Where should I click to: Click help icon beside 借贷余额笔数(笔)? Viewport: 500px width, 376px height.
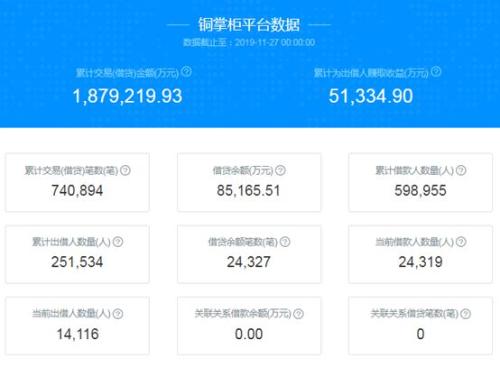click(x=285, y=242)
